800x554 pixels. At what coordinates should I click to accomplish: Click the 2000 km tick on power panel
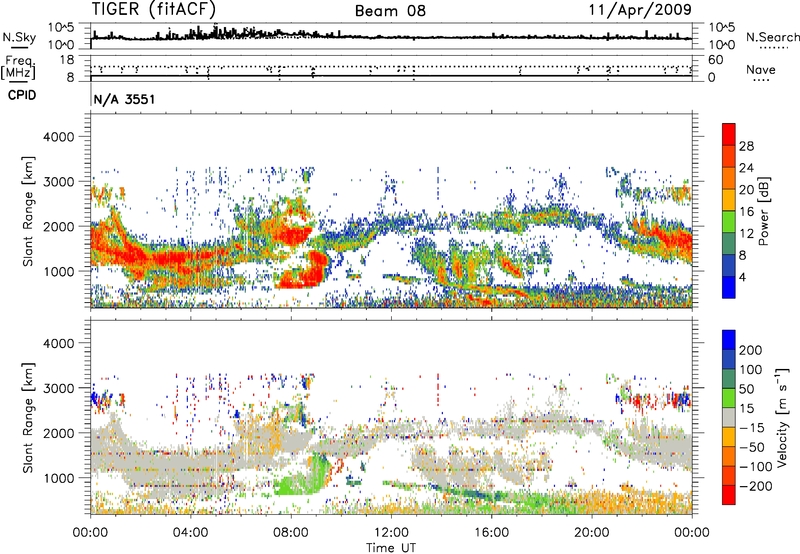(x=58, y=226)
